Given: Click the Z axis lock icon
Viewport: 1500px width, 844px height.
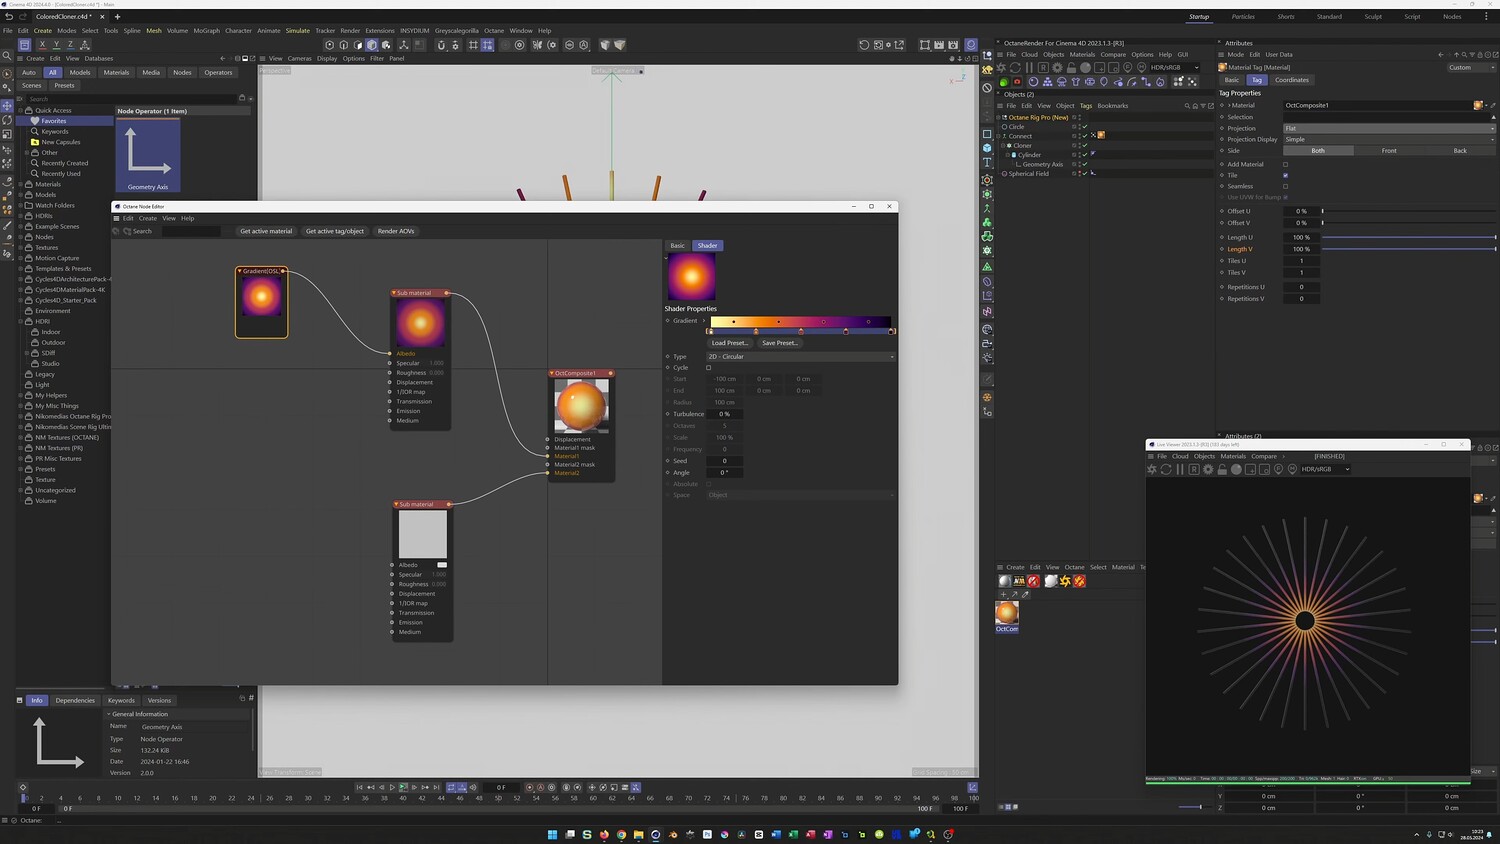Looking at the screenshot, I should click(70, 45).
